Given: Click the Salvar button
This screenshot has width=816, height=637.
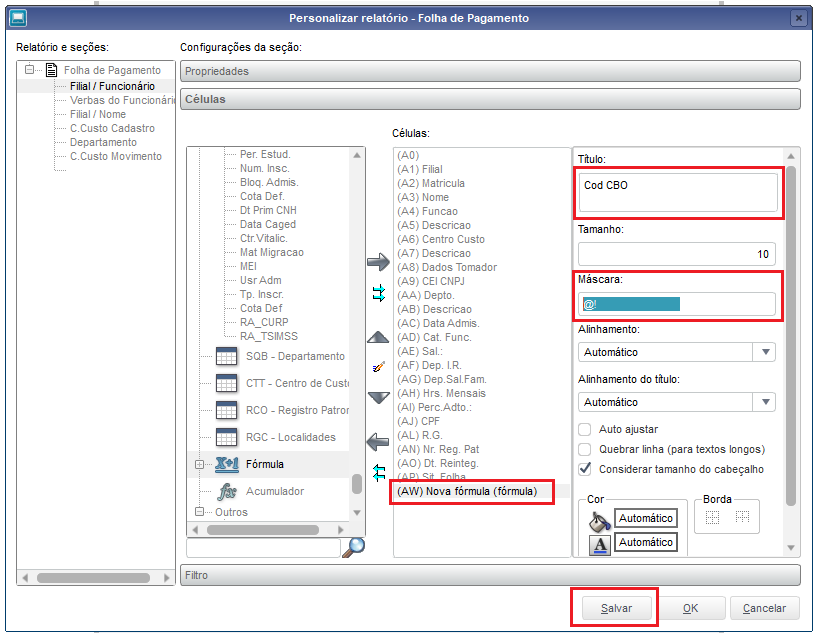Looking at the screenshot, I should (616, 608).
